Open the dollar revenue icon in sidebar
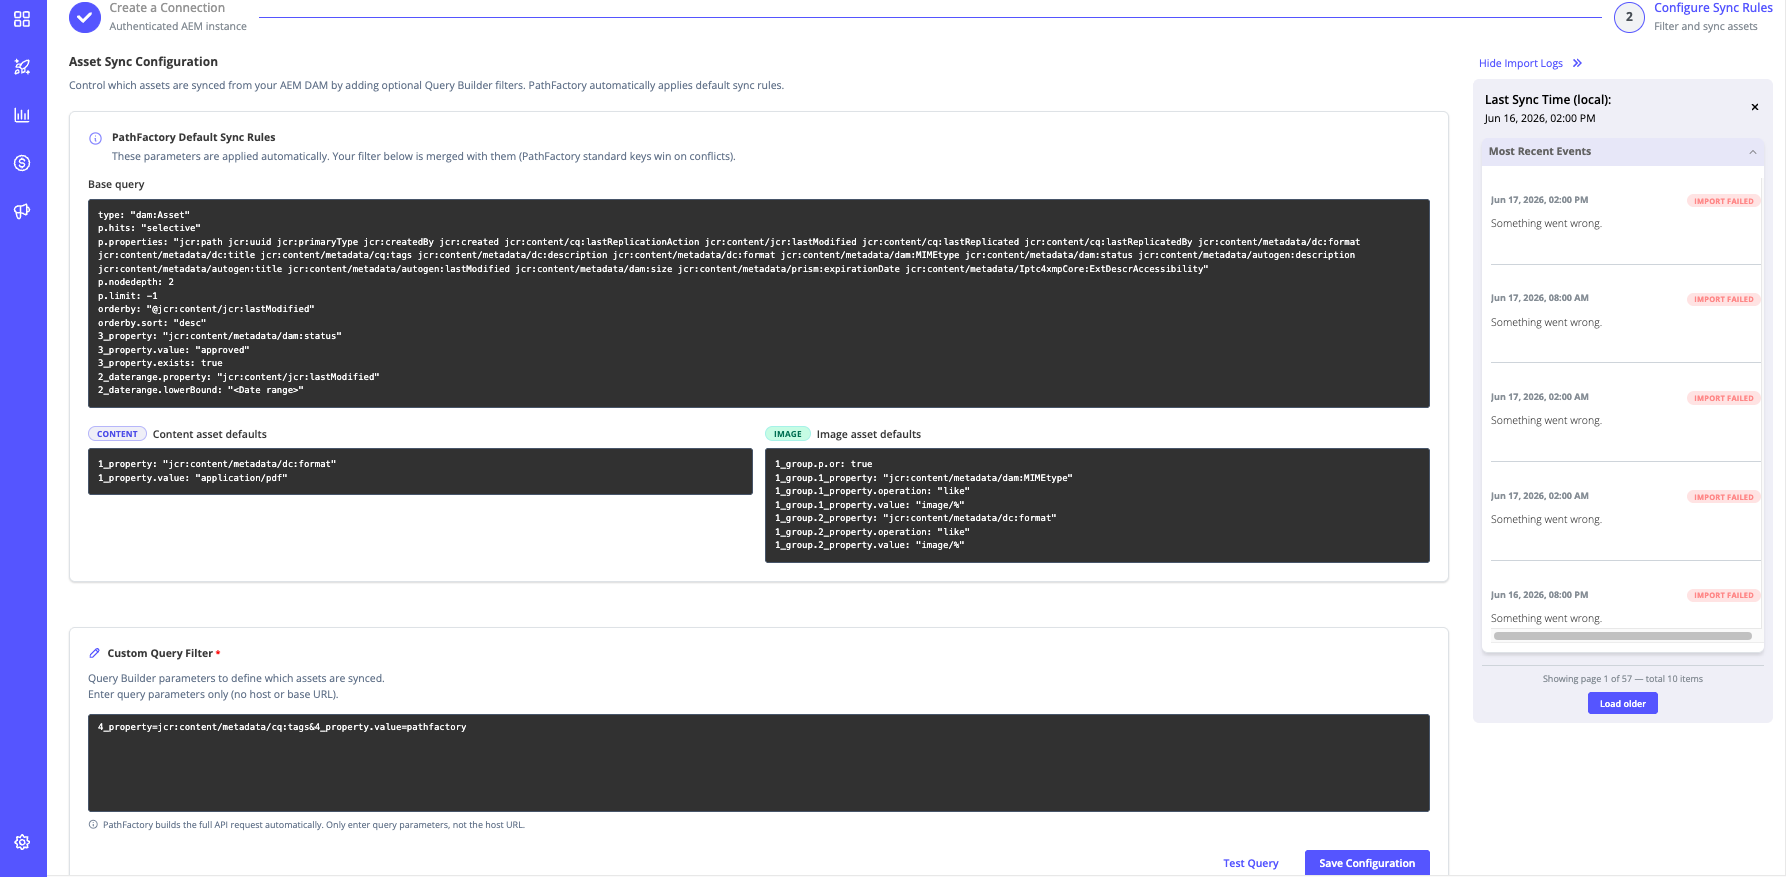Image resolution: width=1786 pixels, height=877 pixels. pos(22,163)
